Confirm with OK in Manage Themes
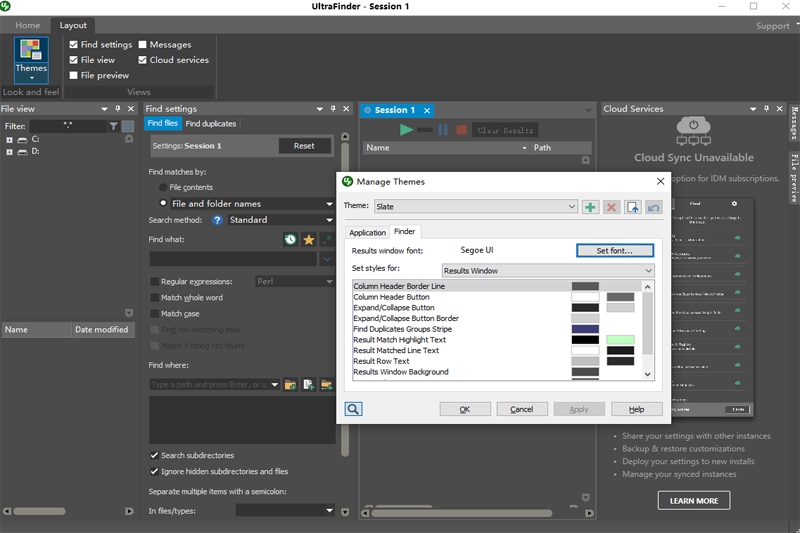This screenshot has height=533, width=800. [x=465, y=409]
